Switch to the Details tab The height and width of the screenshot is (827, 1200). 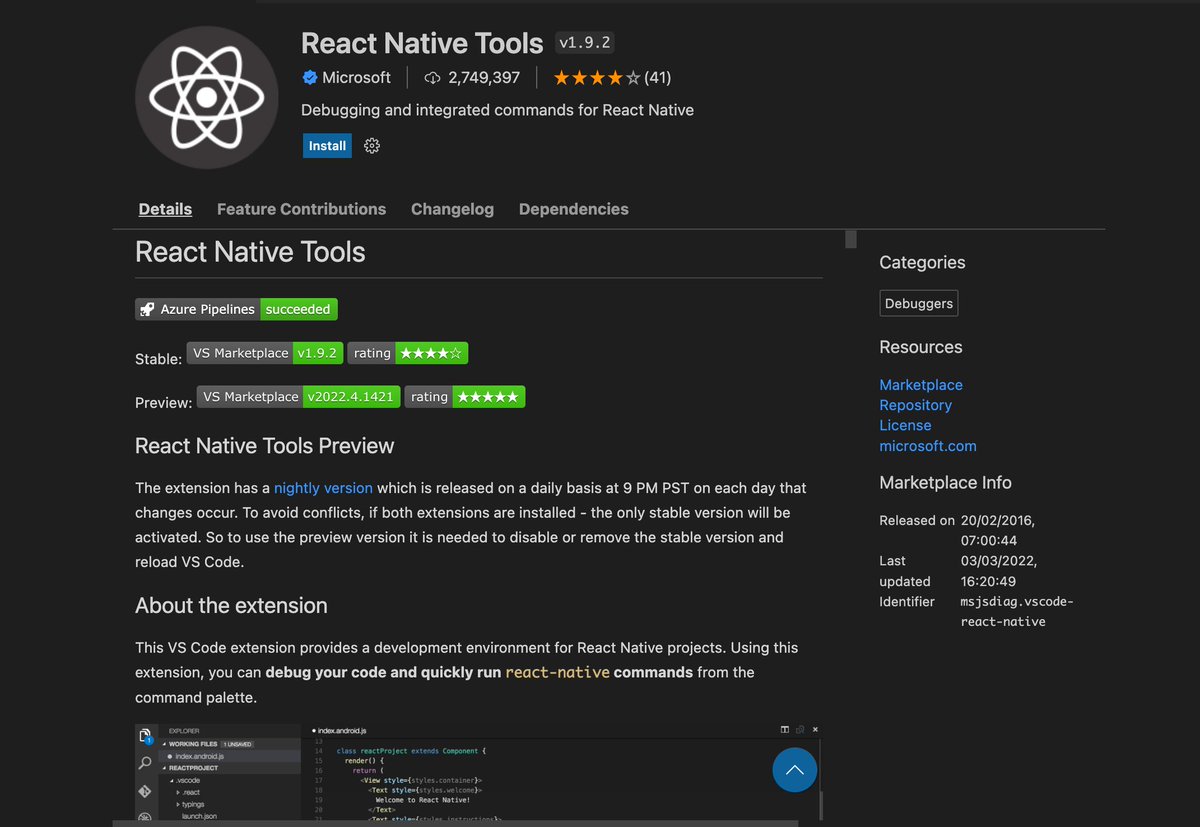click(165, 209)
